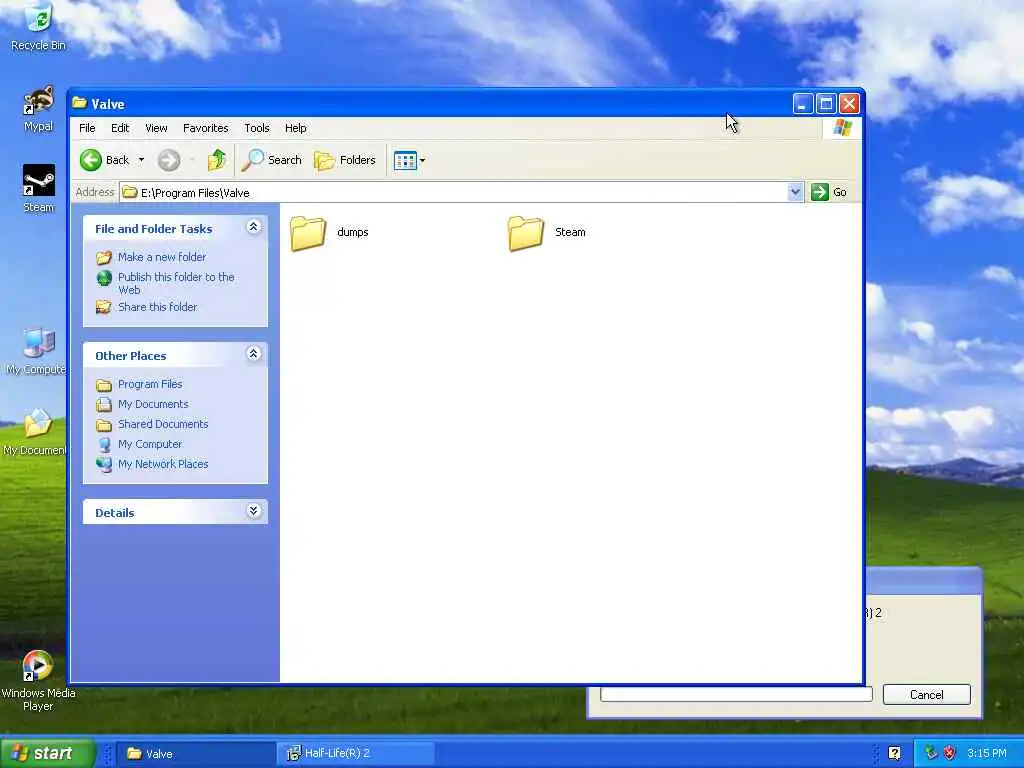Minimize the Valve window
Screen dimensions: 1024x768
coord(803,103)
